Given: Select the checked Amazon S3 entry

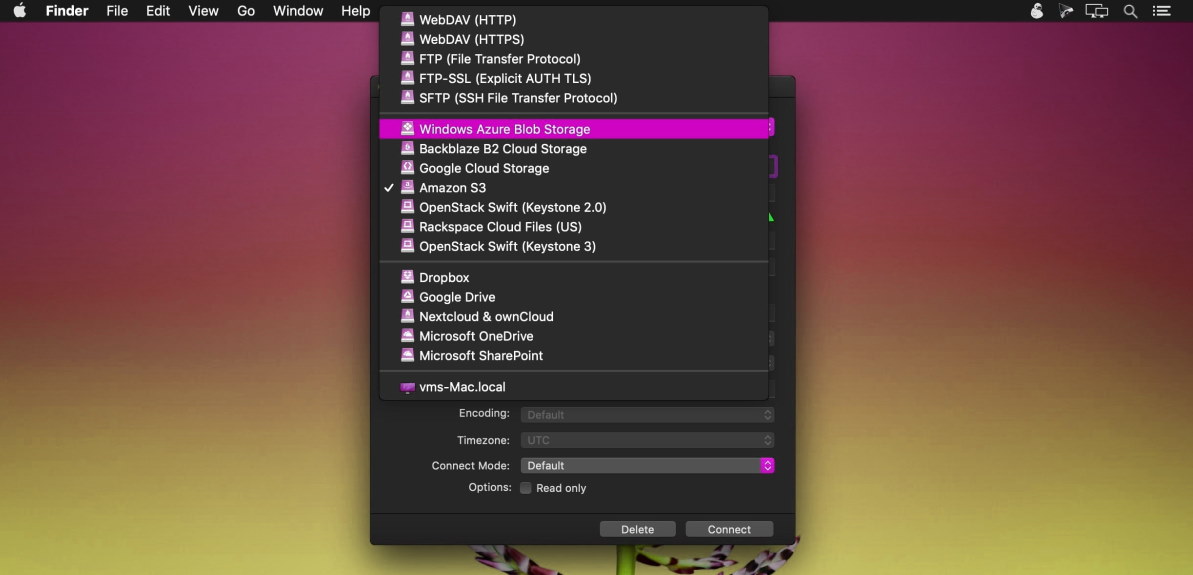Looking at the screenshot, I should click(574, 188).
